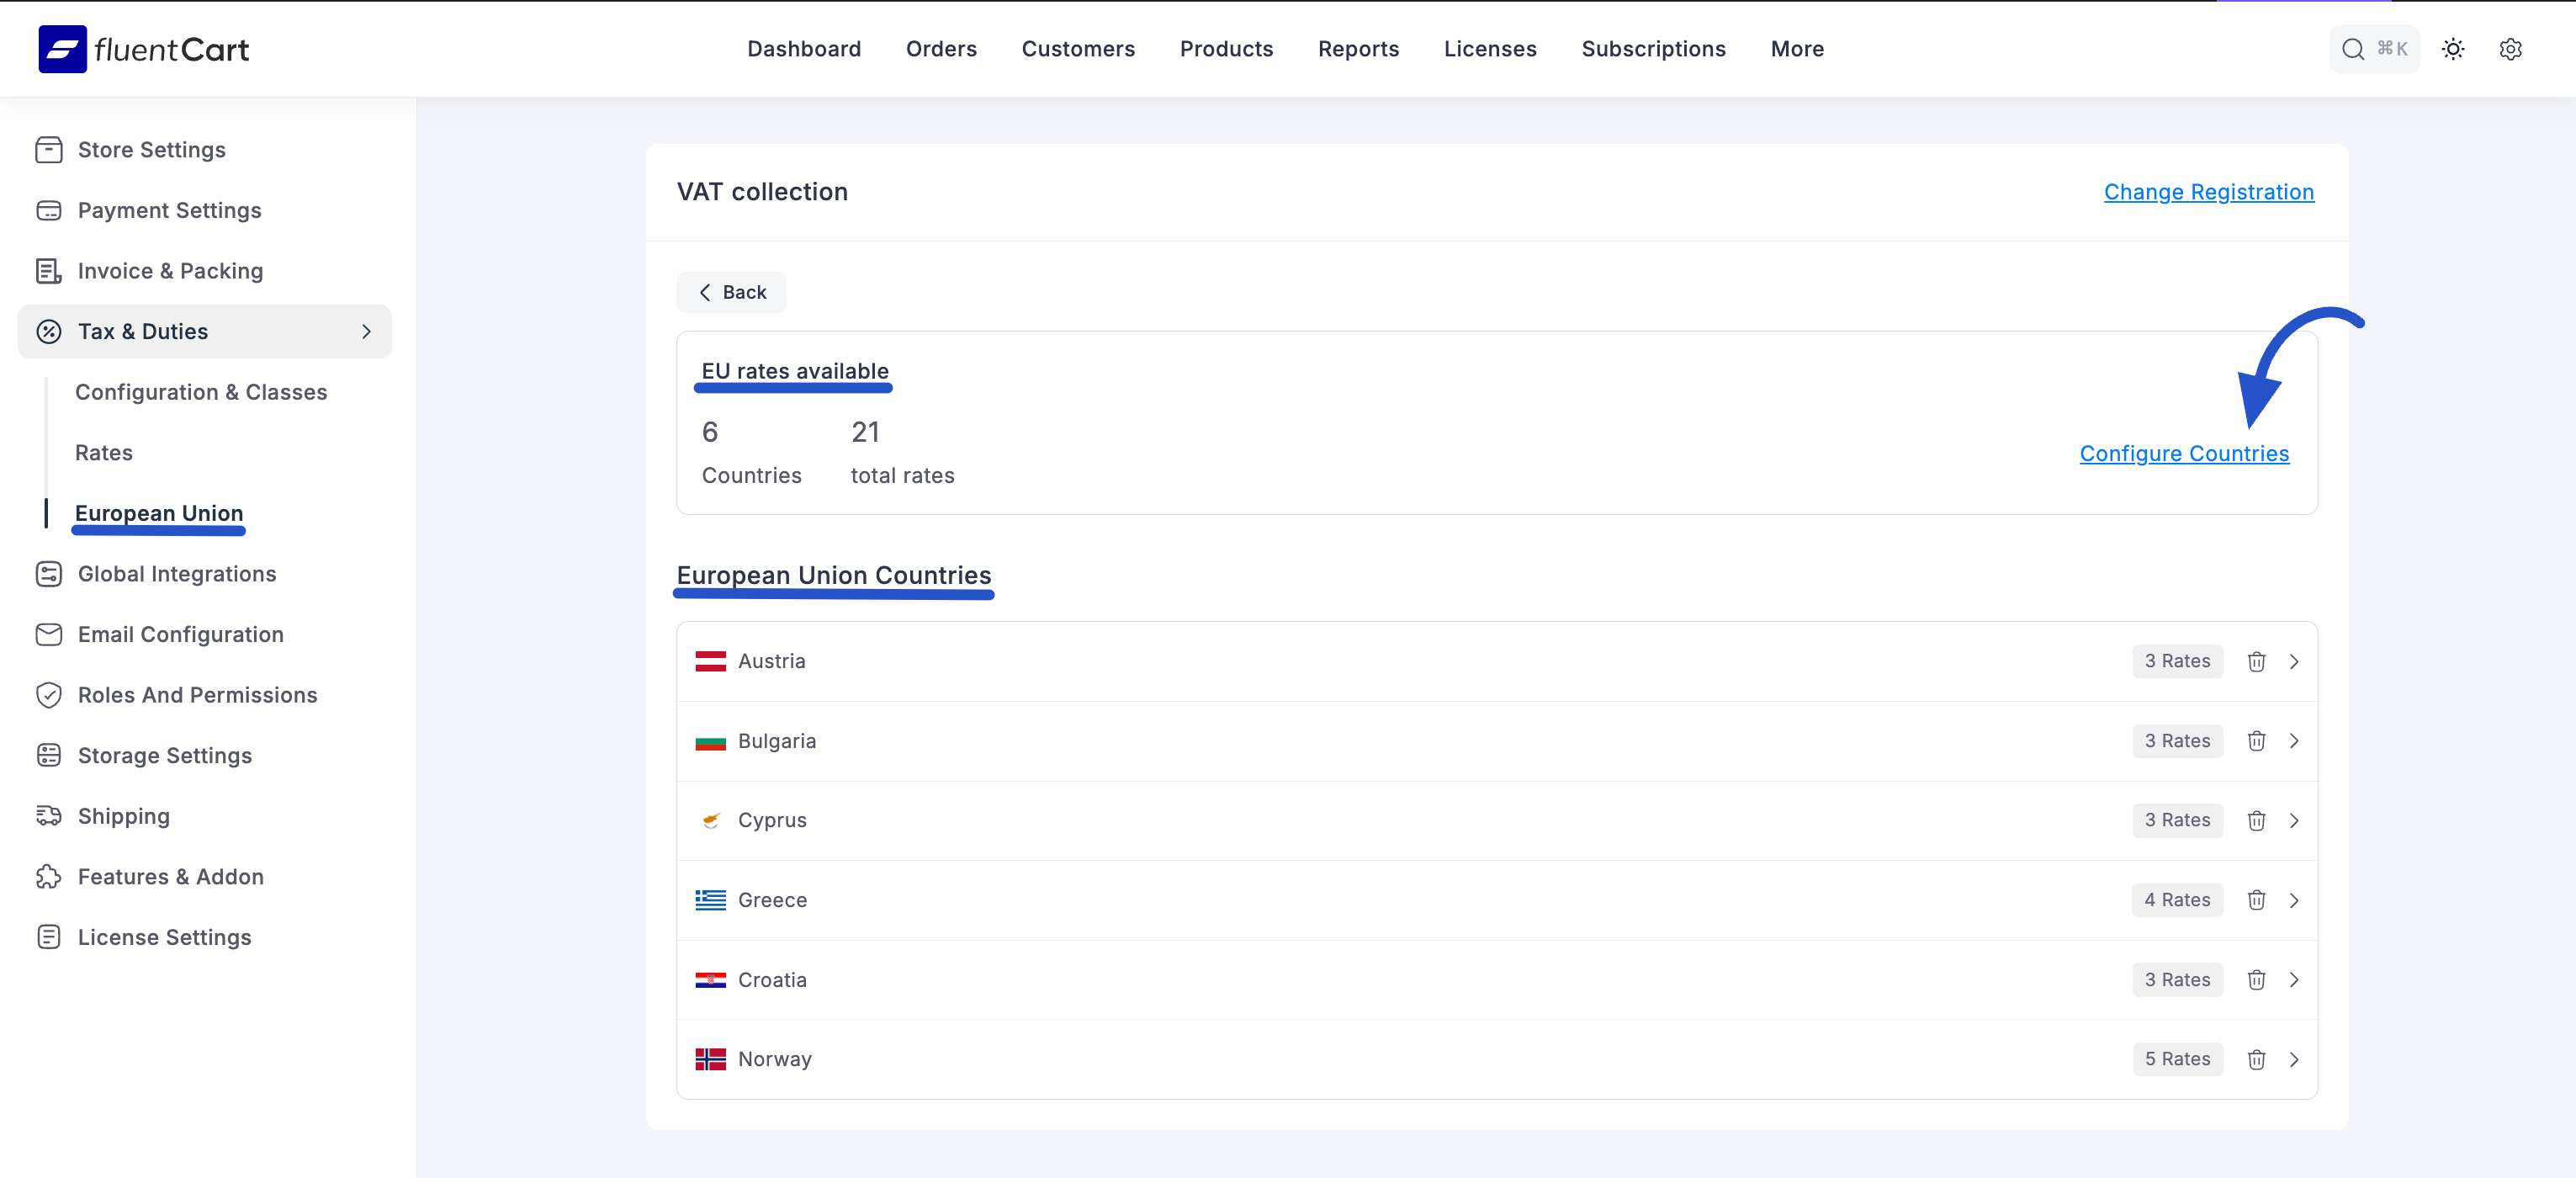The height and width of the screenshot is (1178, 2576).
Task: Delete Norway's rates using the trash icon
Action: click(x=2257, y=1059)
